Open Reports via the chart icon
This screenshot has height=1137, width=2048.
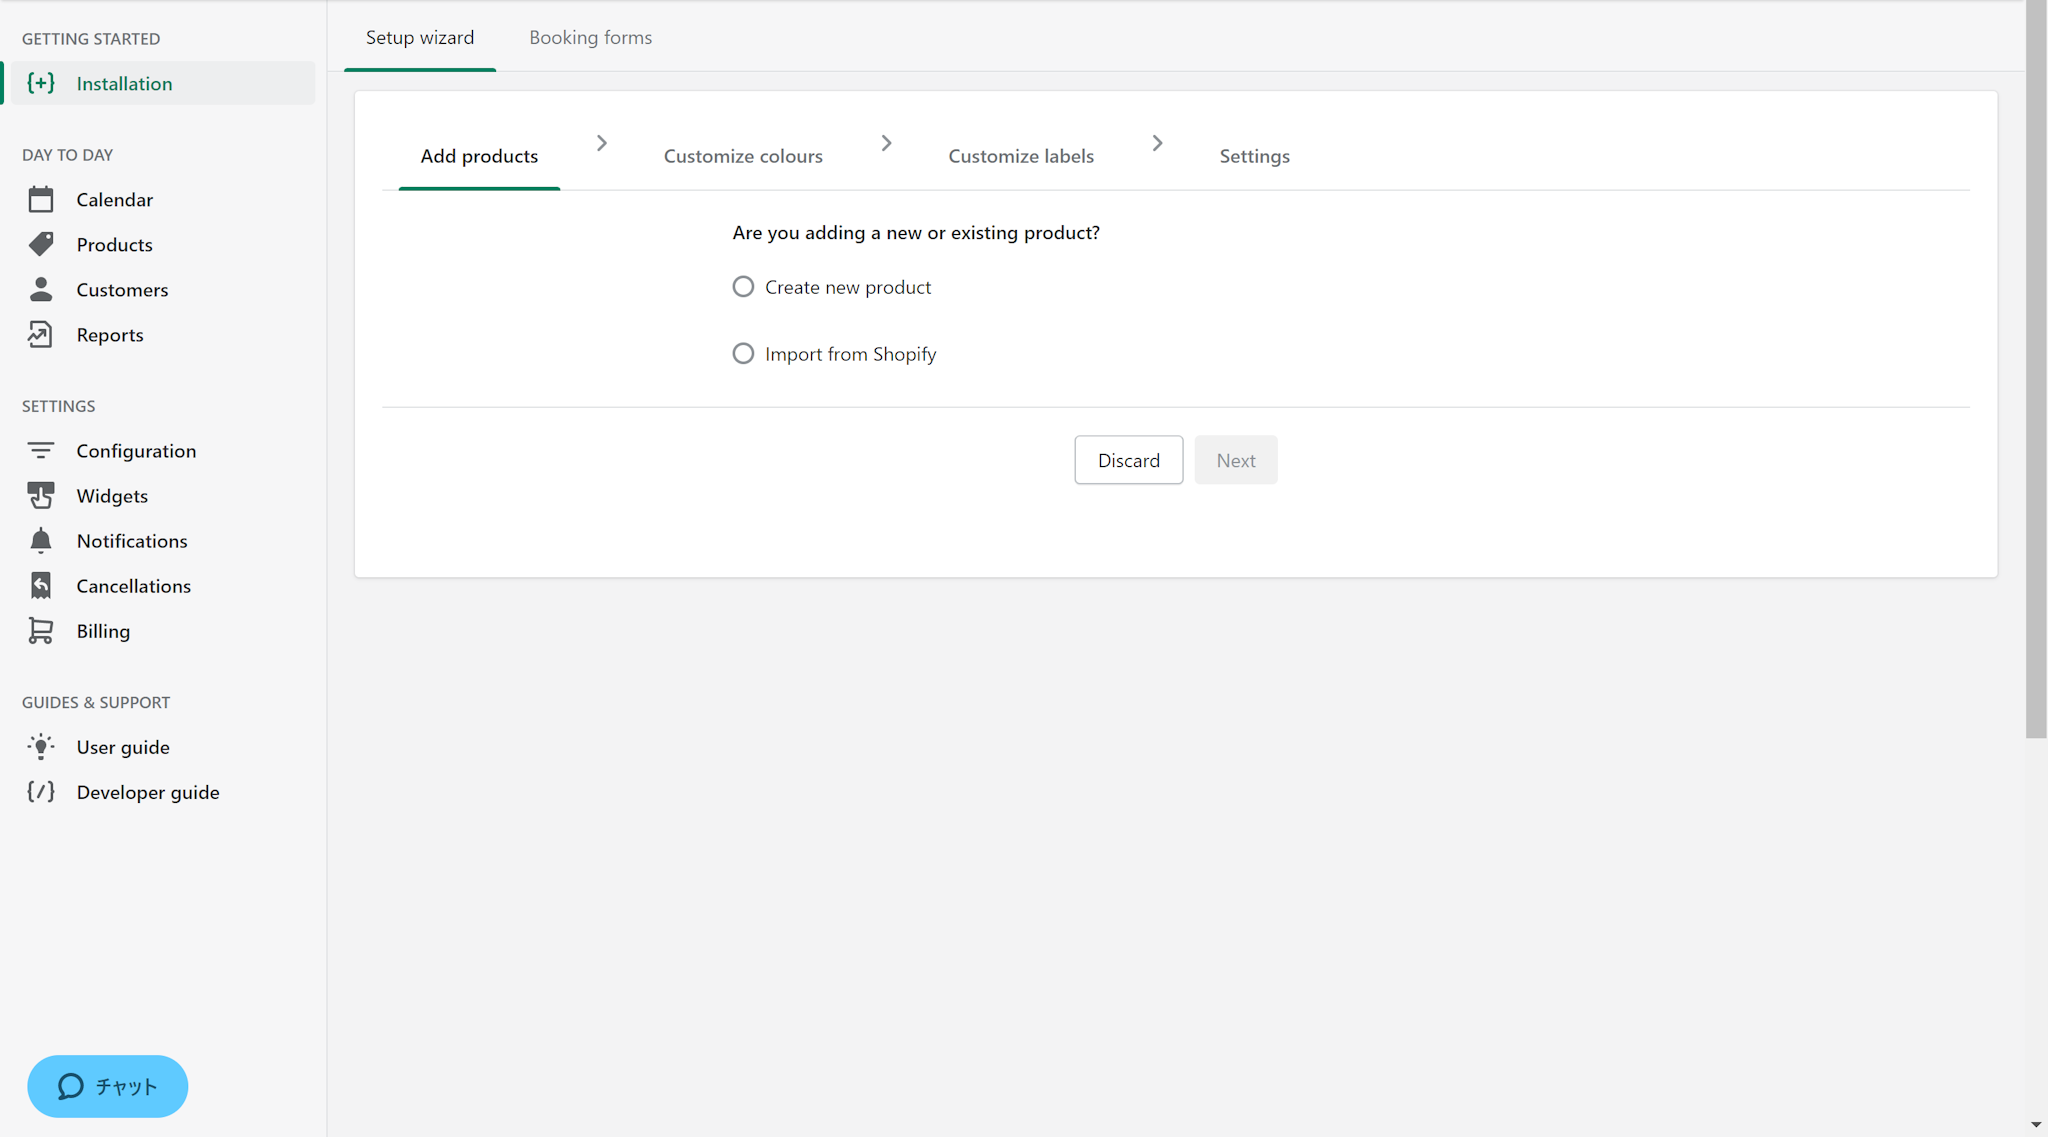[x=41, y=335]
